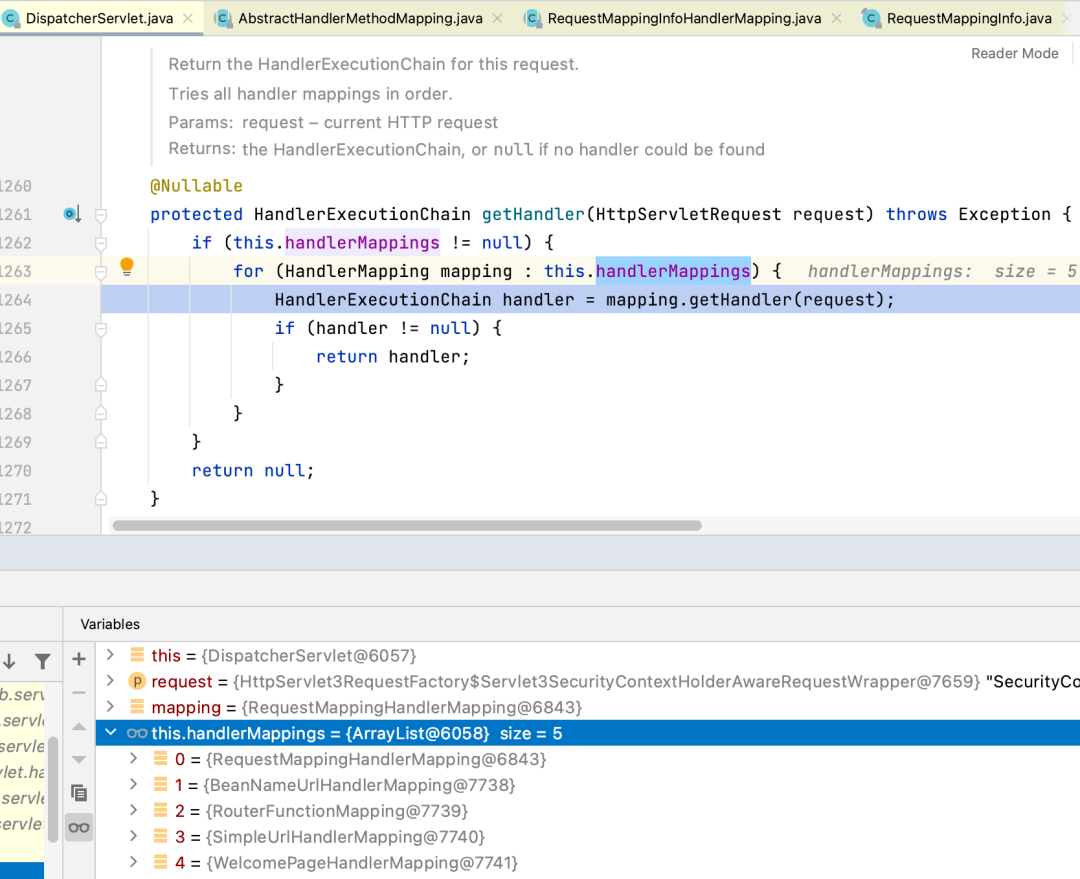Expand element 2 RouterFunctionMapping
This screenshot has height=879, width=1080.
click(135, 811)
